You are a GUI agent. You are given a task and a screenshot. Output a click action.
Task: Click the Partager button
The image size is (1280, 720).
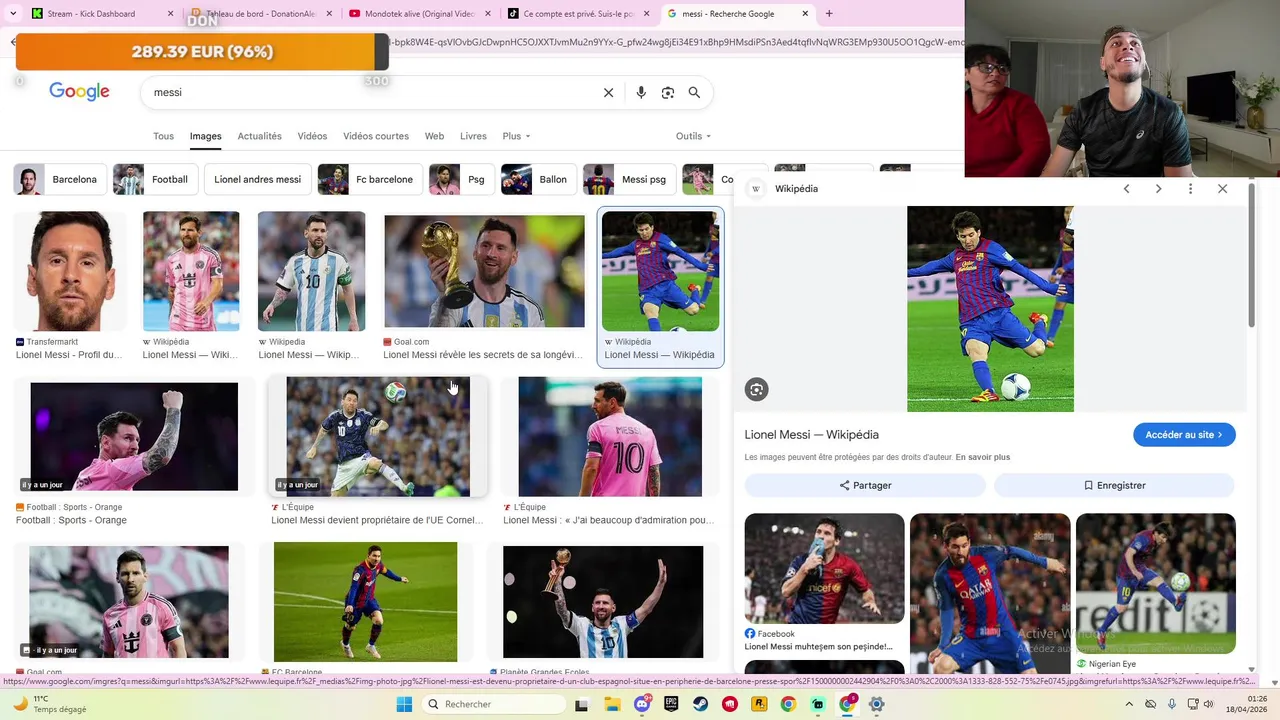coord(865,485)
